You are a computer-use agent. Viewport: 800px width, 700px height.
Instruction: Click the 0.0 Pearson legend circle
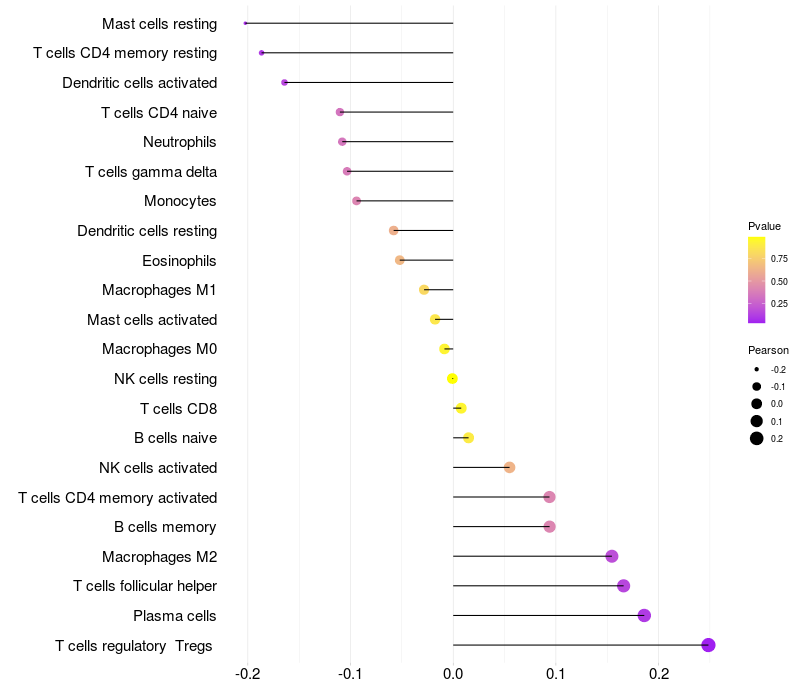pyautogui.click(x=756, y=404)
